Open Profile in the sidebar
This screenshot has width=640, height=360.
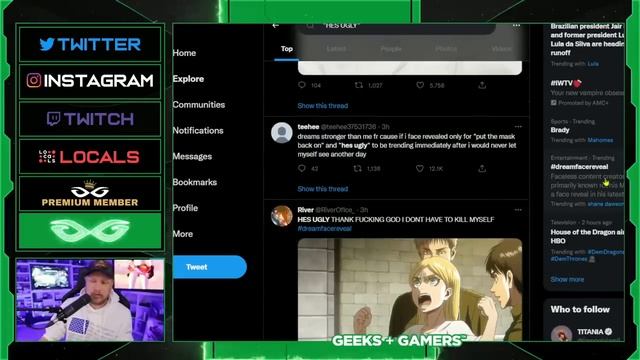tap(185, 208)
